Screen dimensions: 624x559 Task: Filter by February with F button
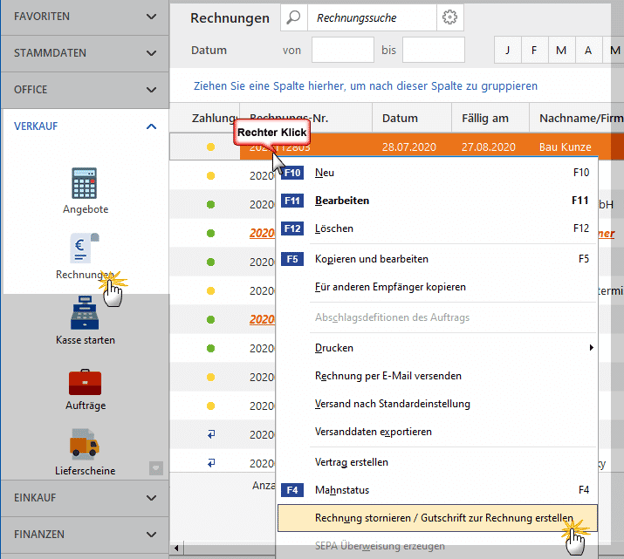(534, 50)
